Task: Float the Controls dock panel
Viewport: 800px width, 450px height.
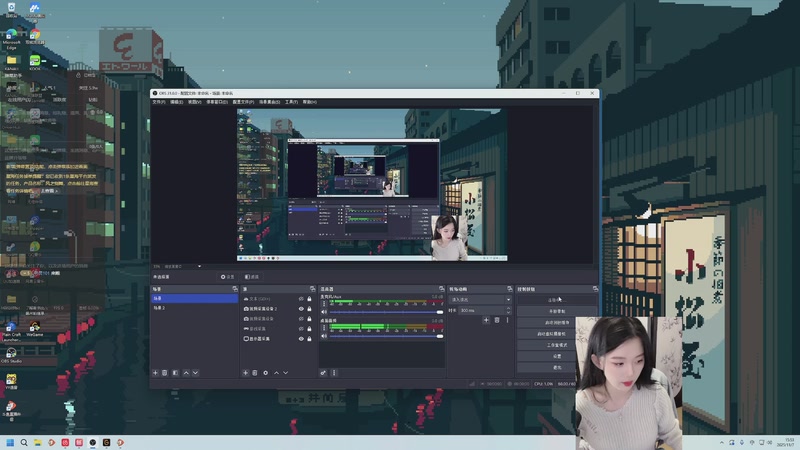Action: pyautogui.click(x=595, y=289)
